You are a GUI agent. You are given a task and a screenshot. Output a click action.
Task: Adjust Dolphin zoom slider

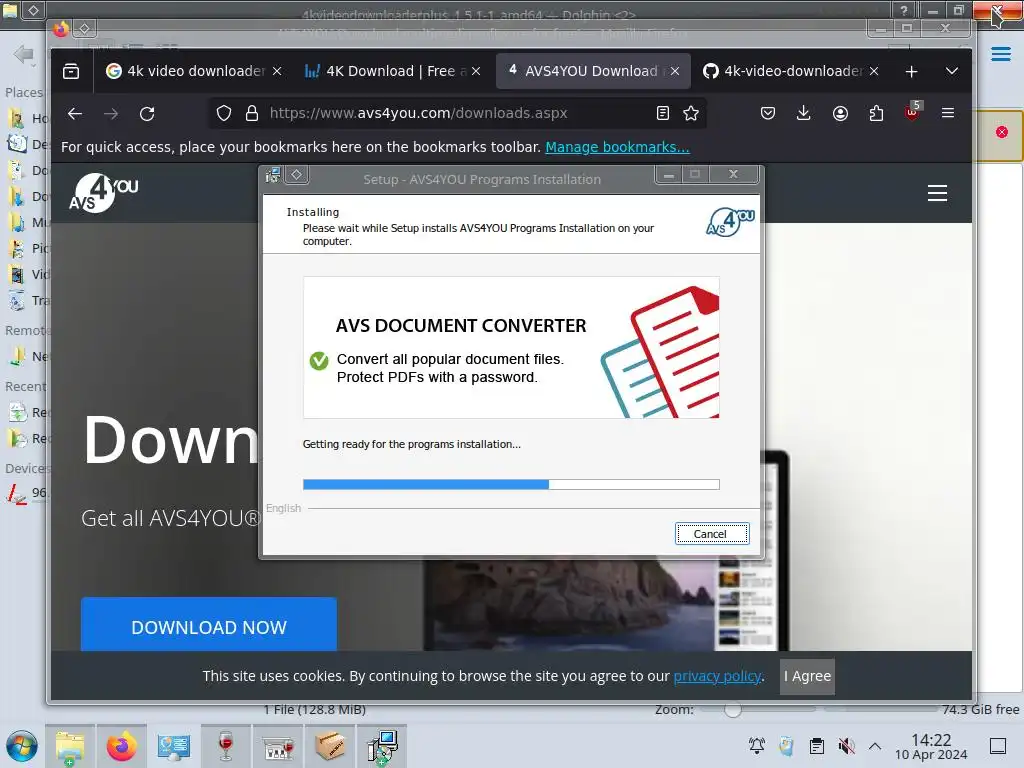[733, 709]
